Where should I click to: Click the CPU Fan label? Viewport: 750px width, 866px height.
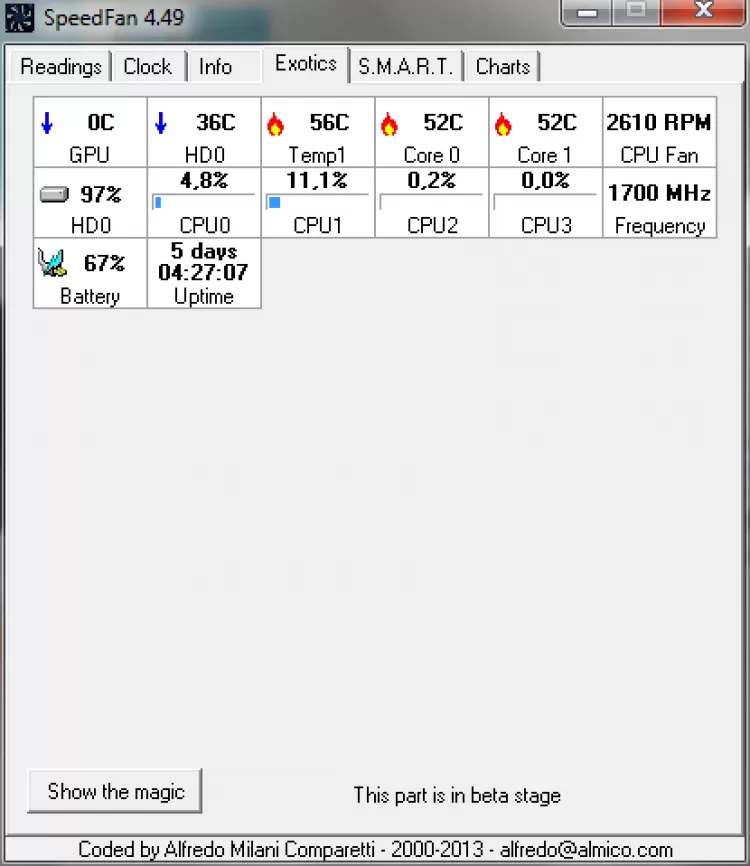pyautogui.click(x=659, y=155)
